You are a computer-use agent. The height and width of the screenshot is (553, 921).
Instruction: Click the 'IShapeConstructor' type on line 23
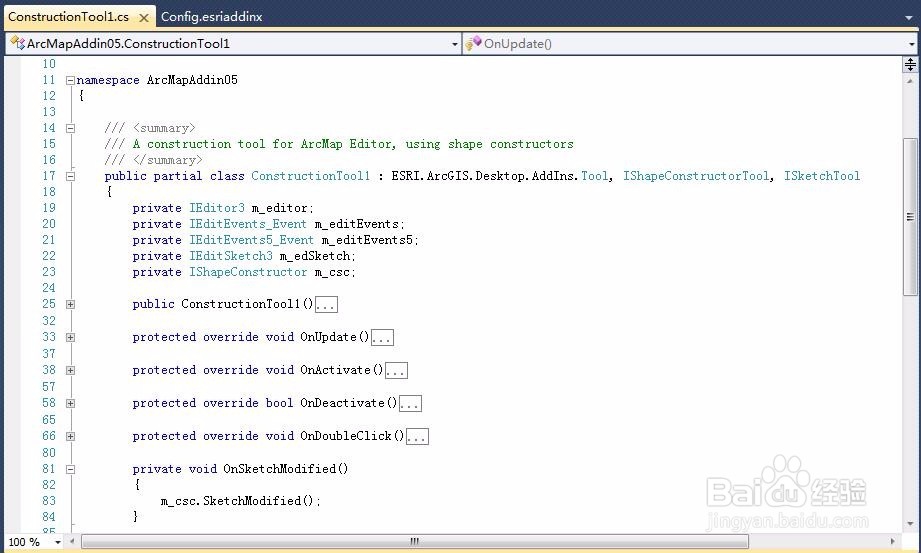click(x=248, y=272)
